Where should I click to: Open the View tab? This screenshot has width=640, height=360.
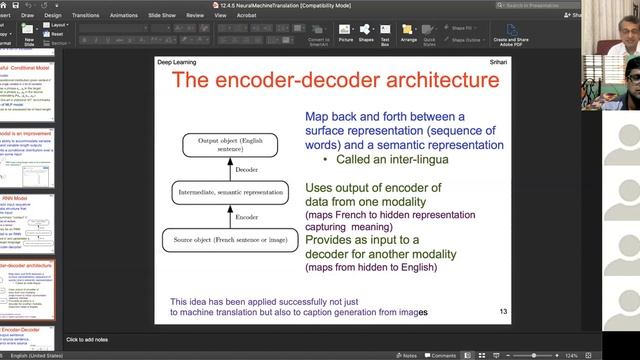(x=220, y=15)
